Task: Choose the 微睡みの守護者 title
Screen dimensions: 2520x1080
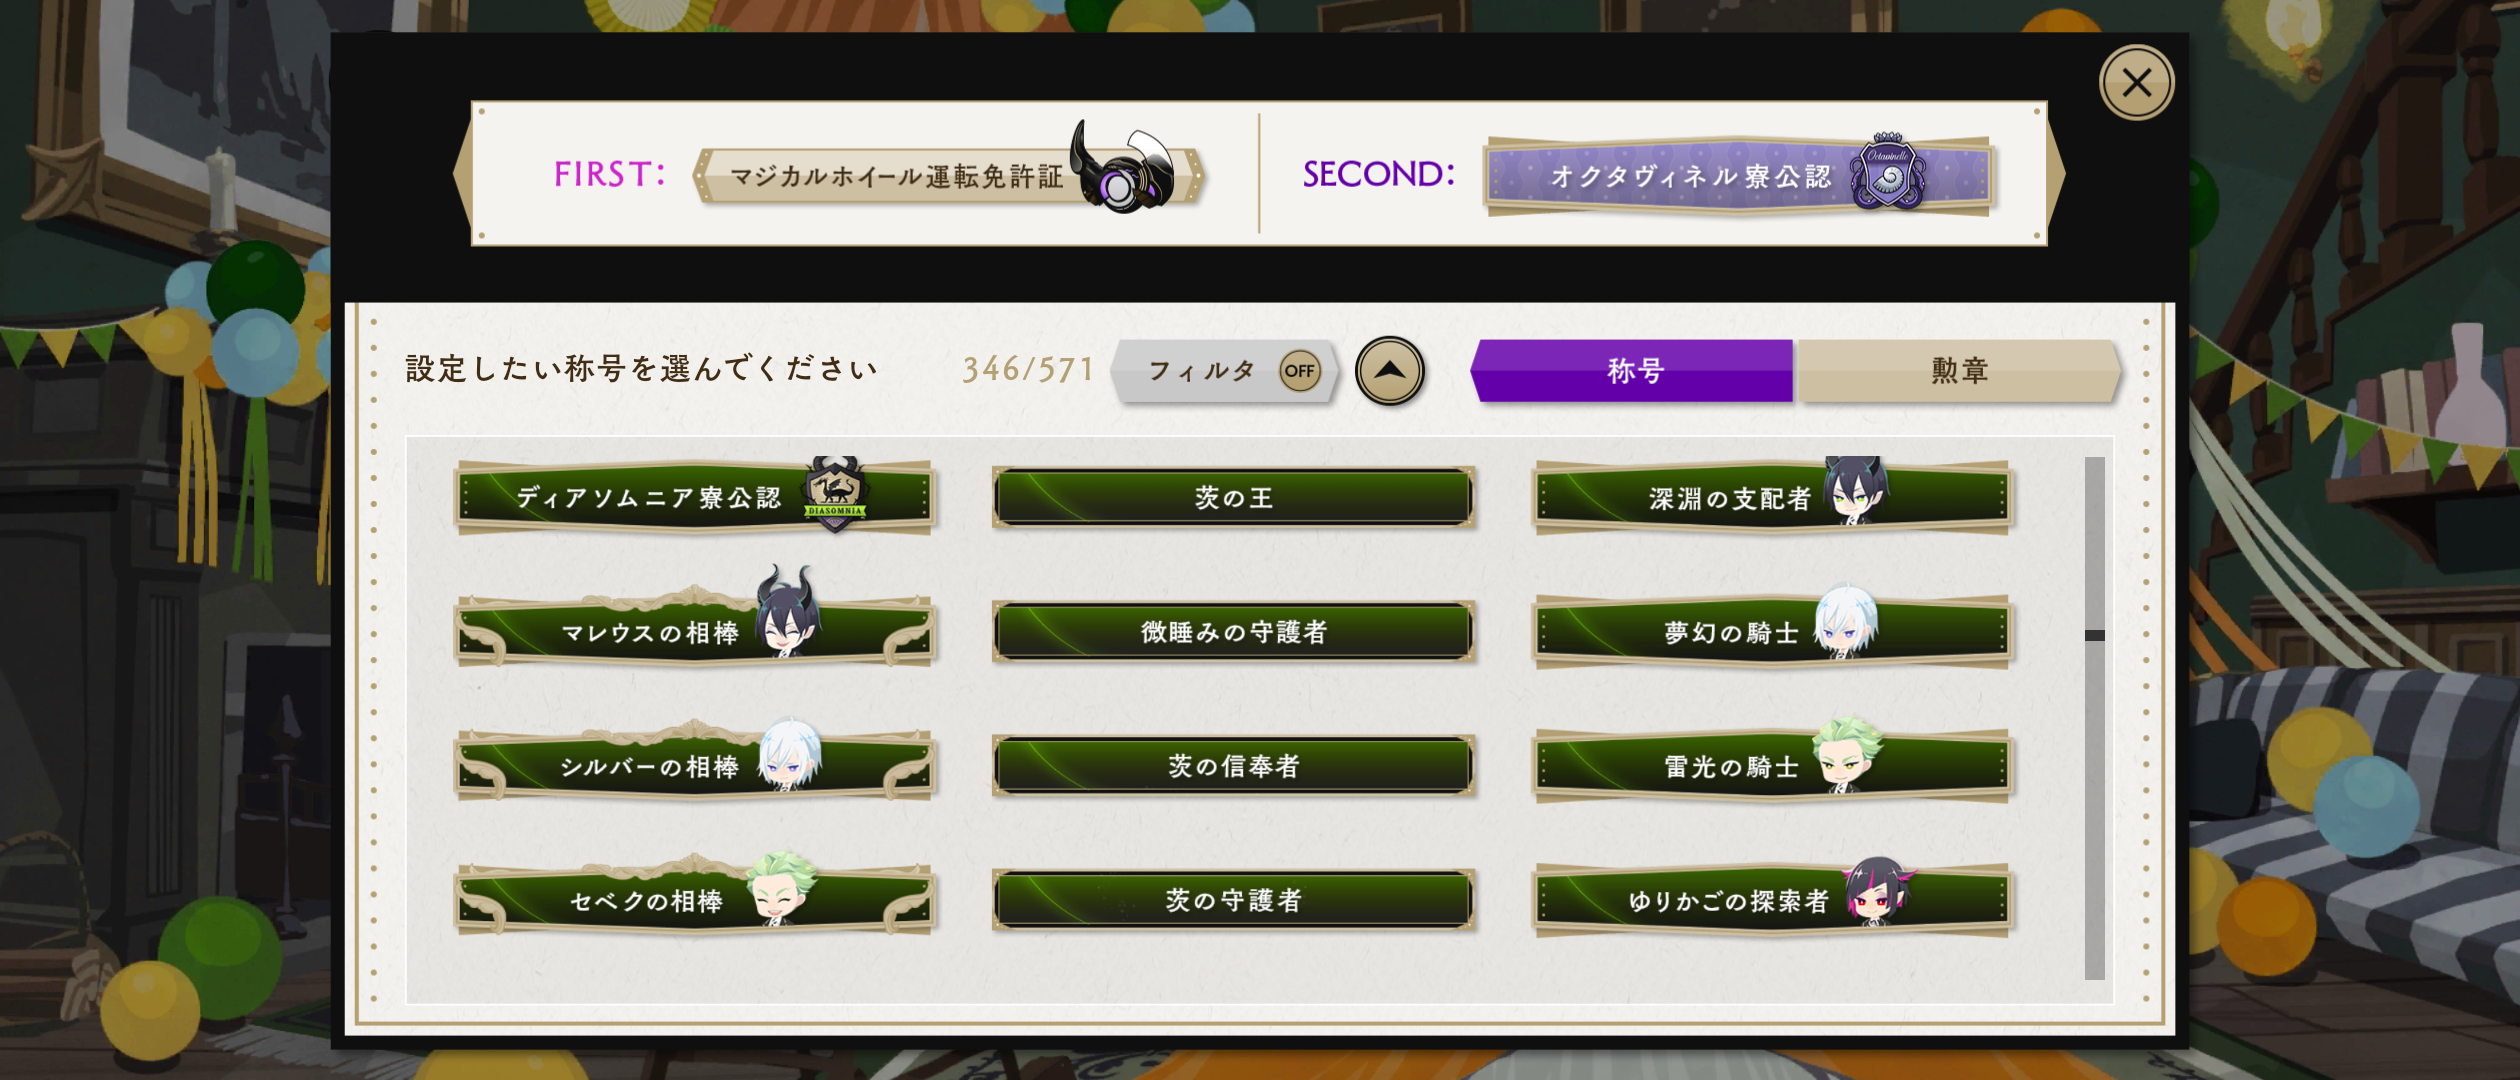Action: click(1233, 631)
